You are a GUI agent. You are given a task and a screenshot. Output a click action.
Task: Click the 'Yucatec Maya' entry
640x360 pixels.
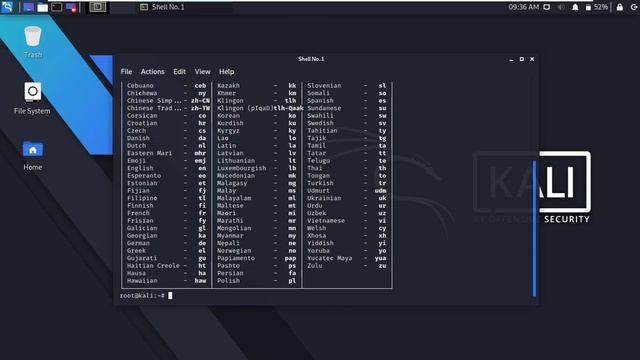329,258
